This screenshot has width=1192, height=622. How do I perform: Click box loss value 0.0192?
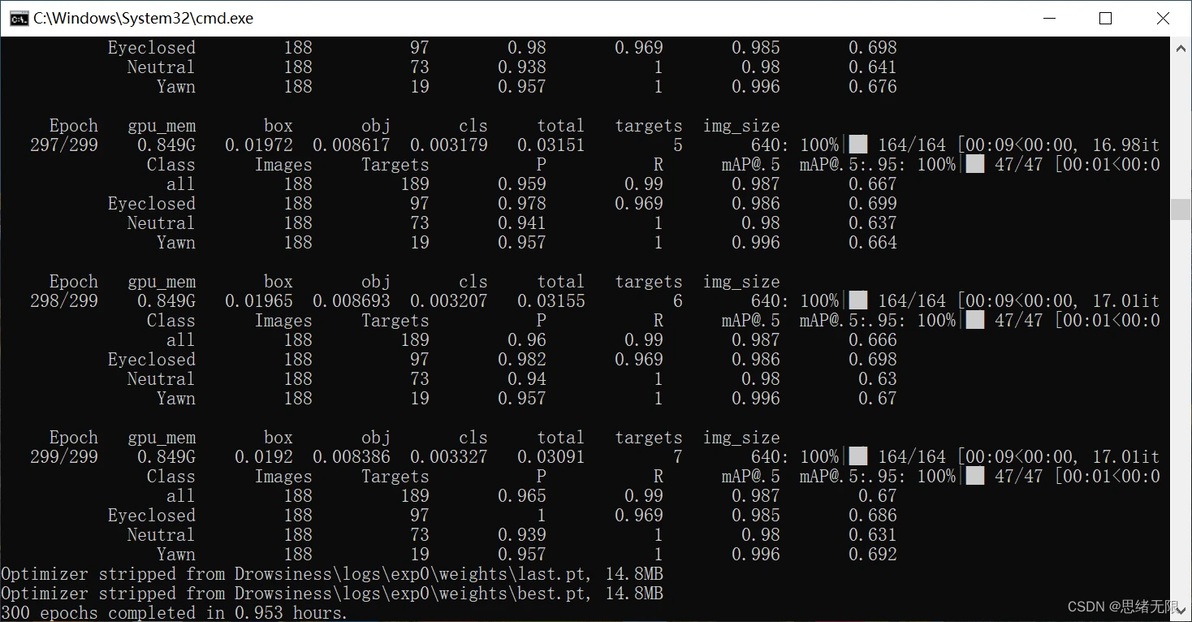(x=264, y=456)
